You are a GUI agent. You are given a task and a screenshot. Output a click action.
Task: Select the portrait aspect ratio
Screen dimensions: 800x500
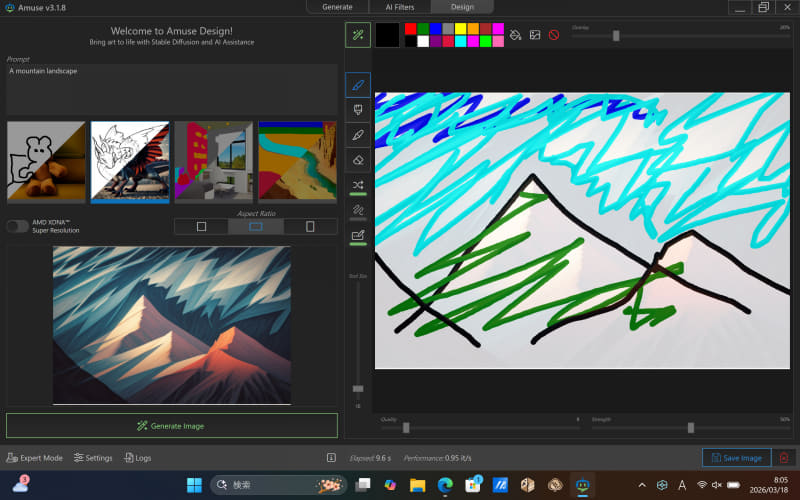tap(310, 226)
